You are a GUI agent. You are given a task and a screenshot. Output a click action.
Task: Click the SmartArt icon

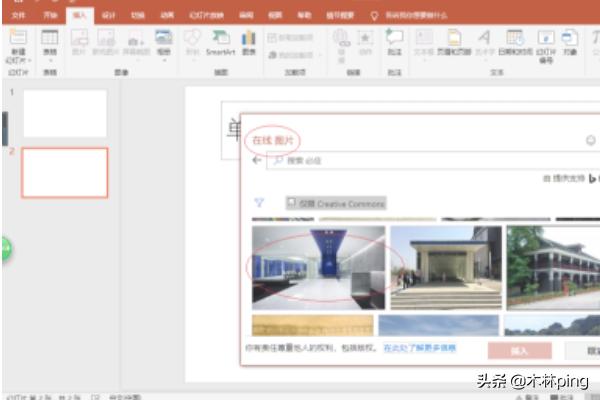point(220,40)
